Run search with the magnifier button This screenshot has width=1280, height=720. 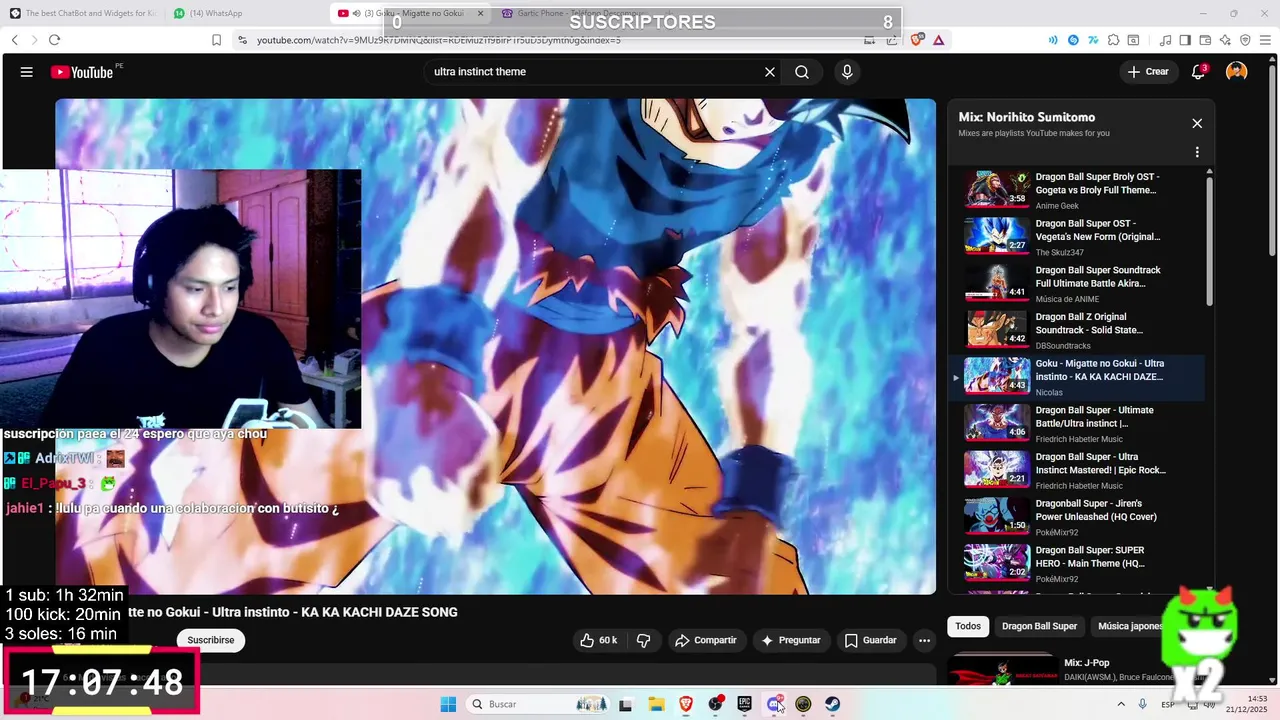tap(802, 72)
